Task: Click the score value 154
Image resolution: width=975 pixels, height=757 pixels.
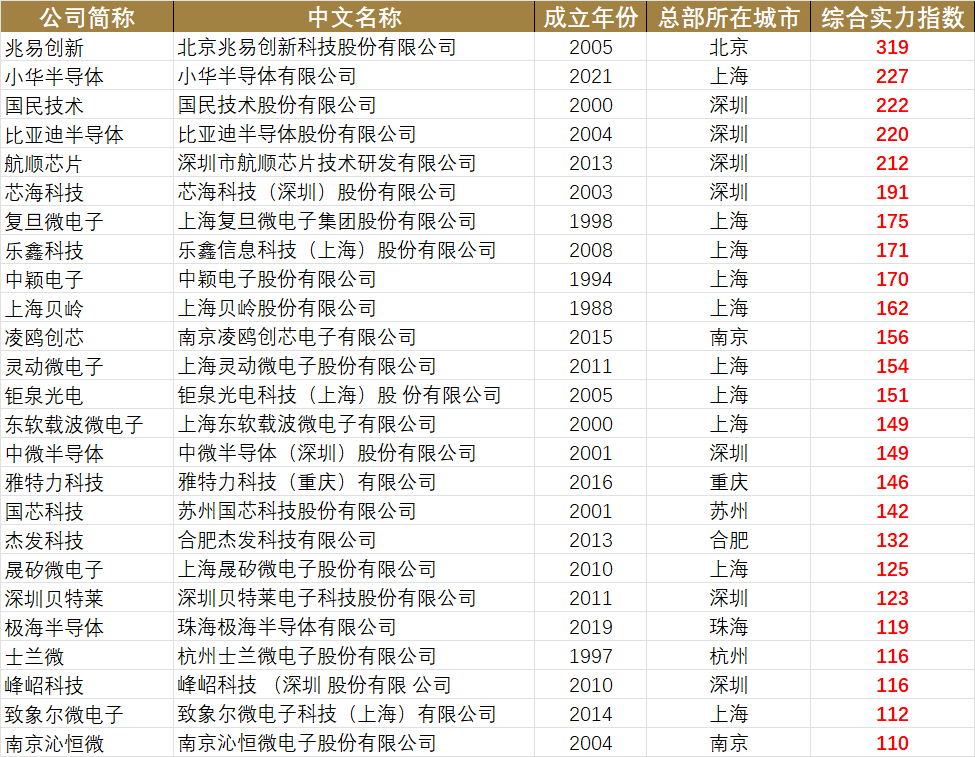Action: click(892, 366)
